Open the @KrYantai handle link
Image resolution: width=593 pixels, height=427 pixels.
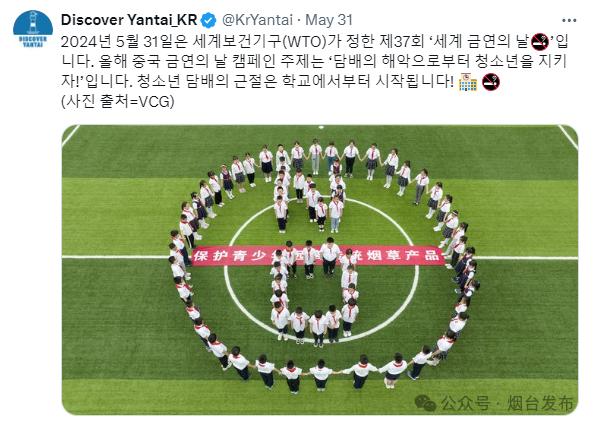257,20
